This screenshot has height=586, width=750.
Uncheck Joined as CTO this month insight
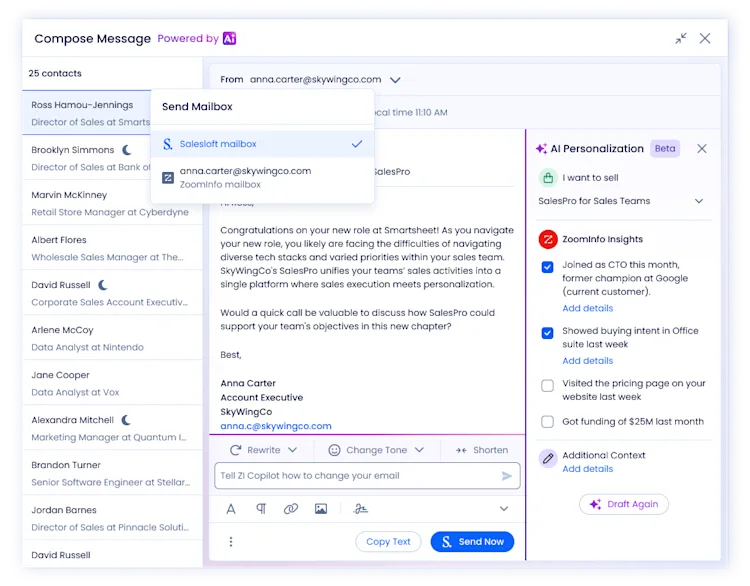point(548,266)
